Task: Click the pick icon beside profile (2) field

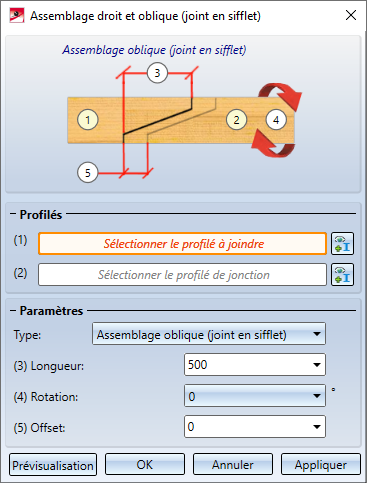Action: 342,275
